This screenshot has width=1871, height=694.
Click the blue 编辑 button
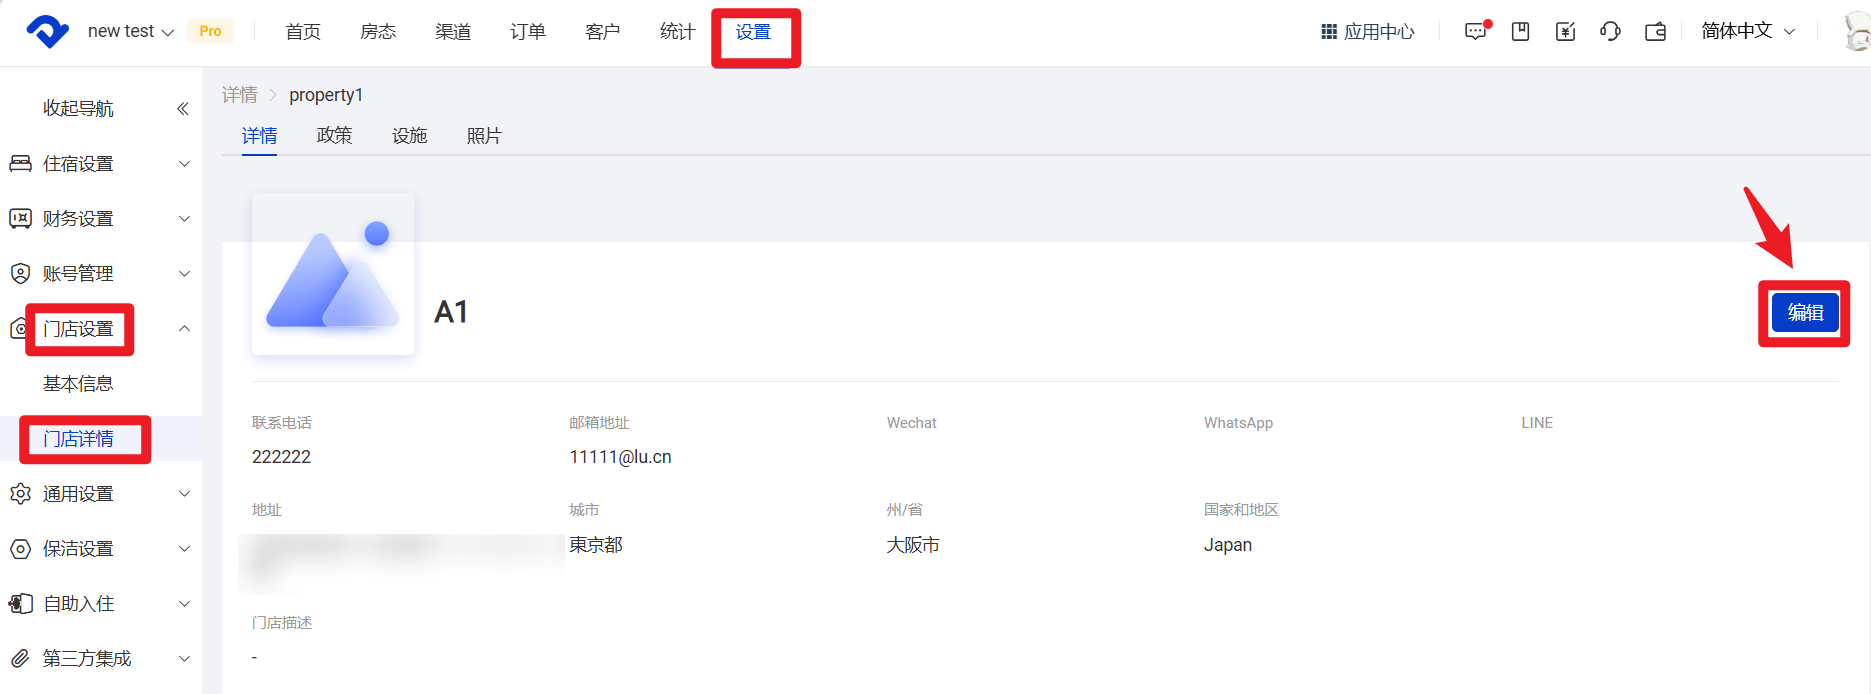point(1804,313)
